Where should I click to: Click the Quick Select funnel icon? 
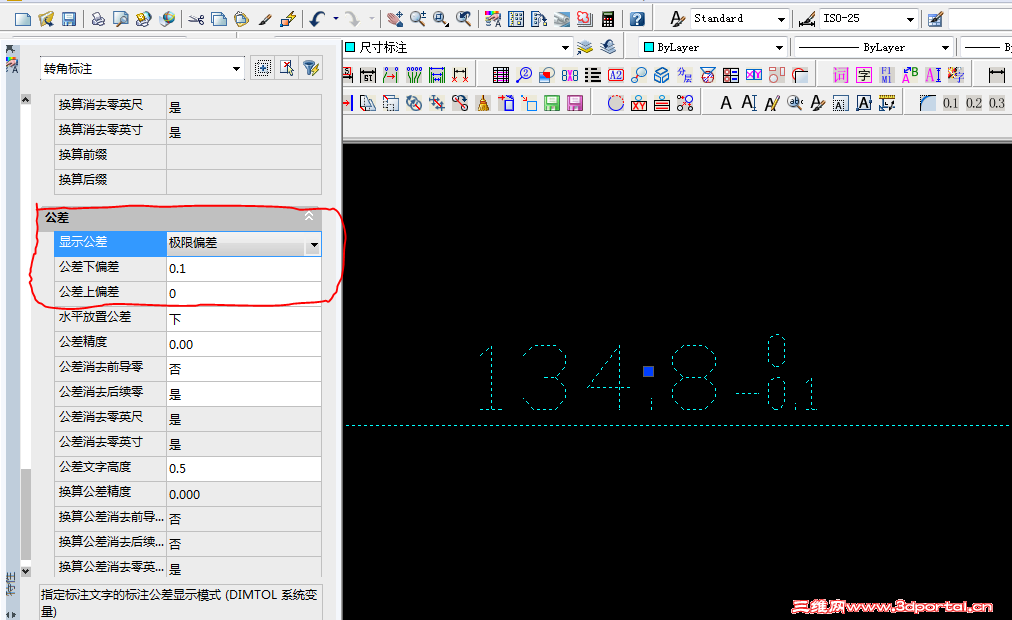(310, 68)
